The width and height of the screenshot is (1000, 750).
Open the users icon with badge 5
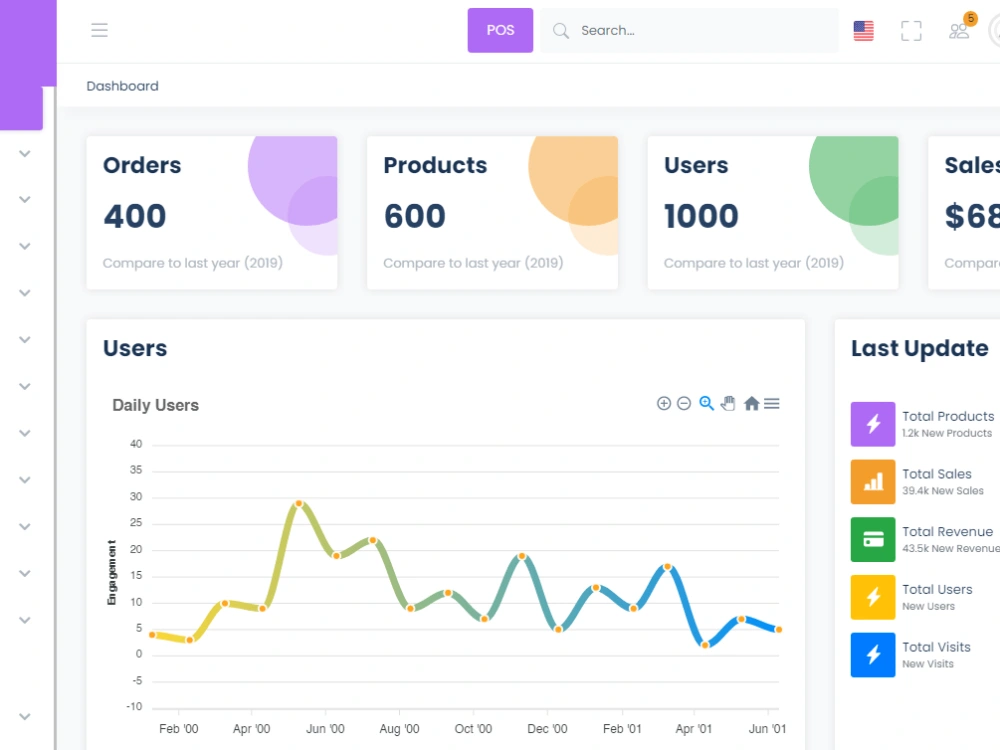click(959, 31)
